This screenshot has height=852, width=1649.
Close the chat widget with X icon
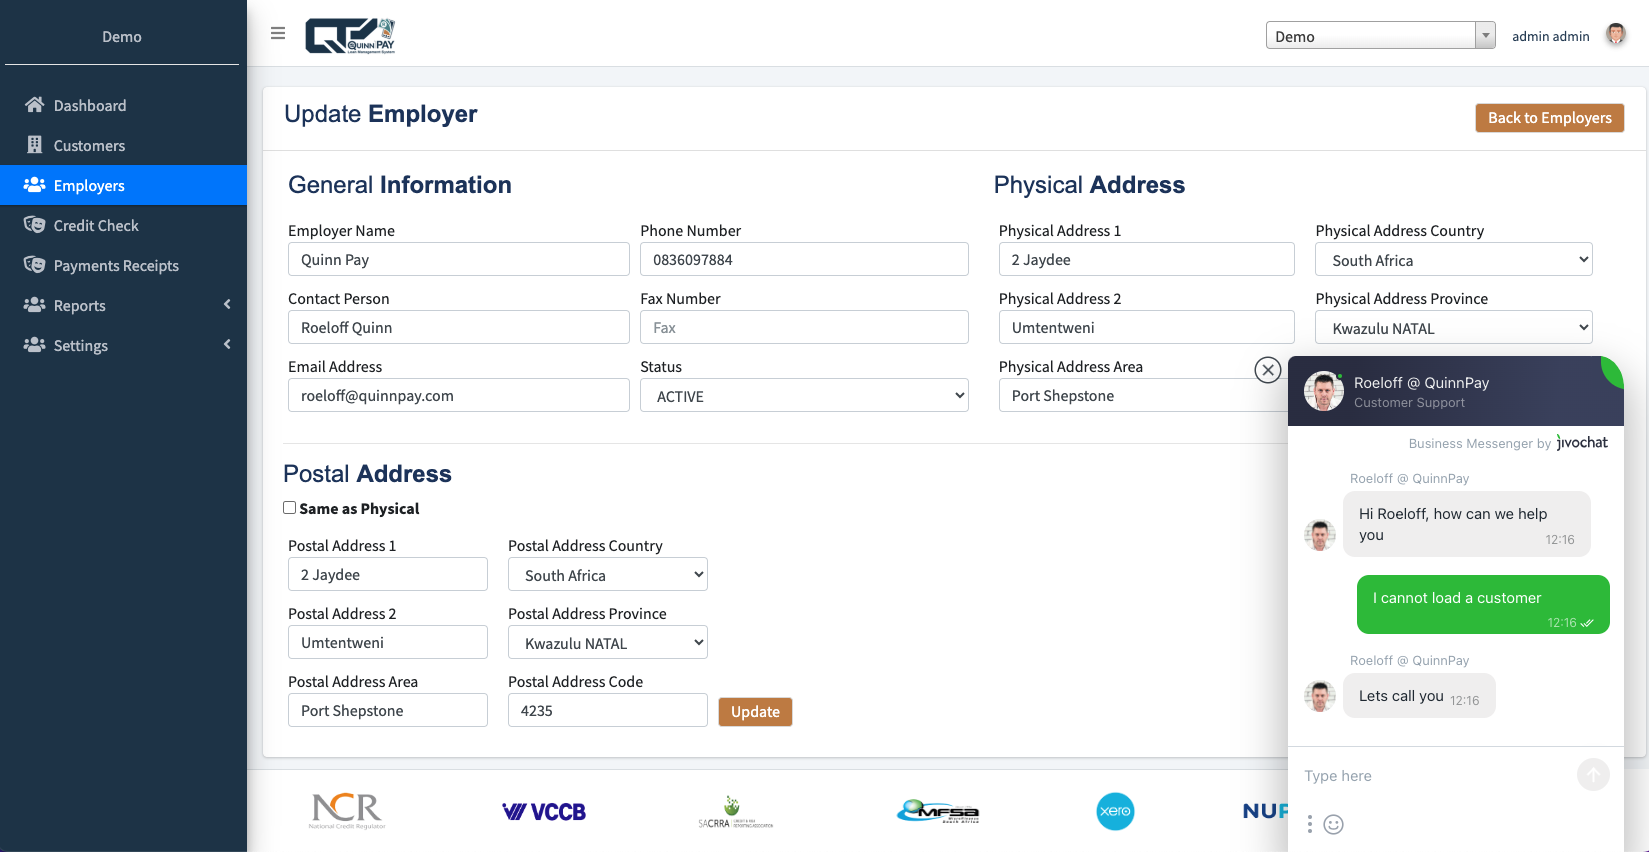pyautogui.click(x=1268, y=370)
